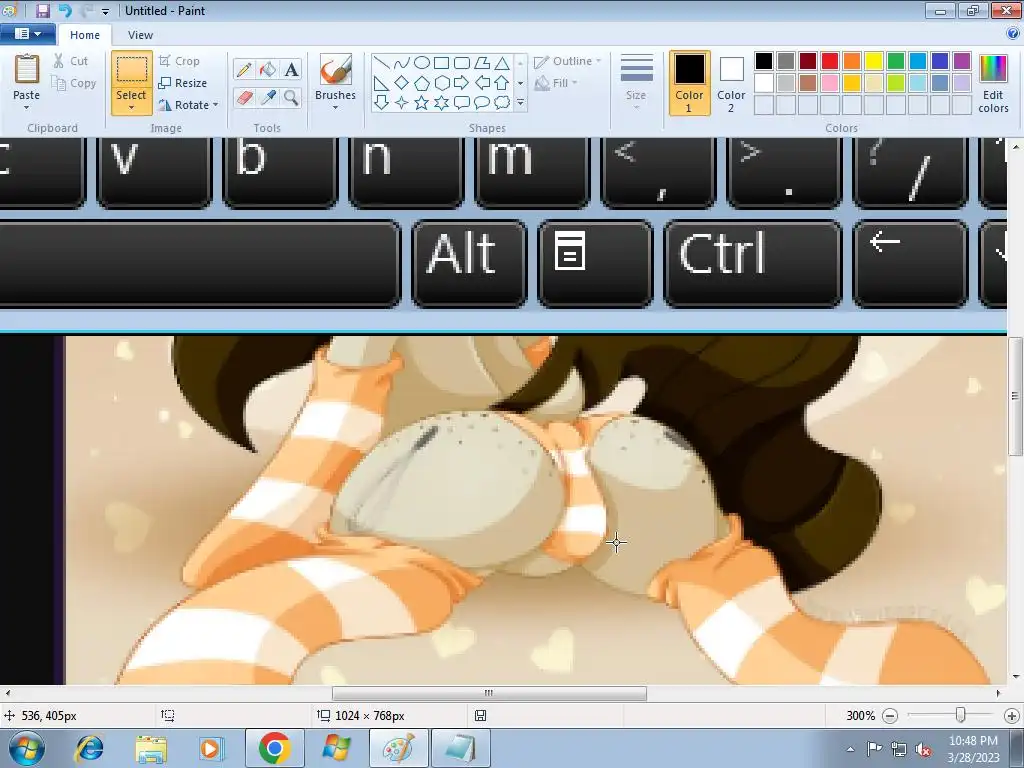Click the zoom out minus button
This screenshot has height=768, width=1024.
[x=889, y=716]
